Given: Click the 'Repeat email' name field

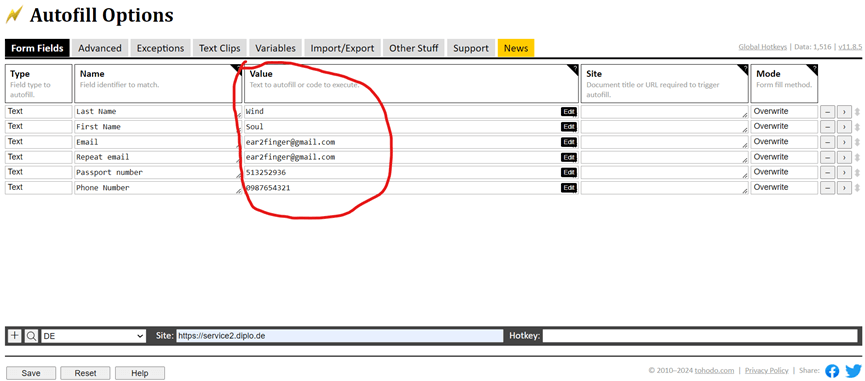Looking at the screenshot, I should (158, 157).
